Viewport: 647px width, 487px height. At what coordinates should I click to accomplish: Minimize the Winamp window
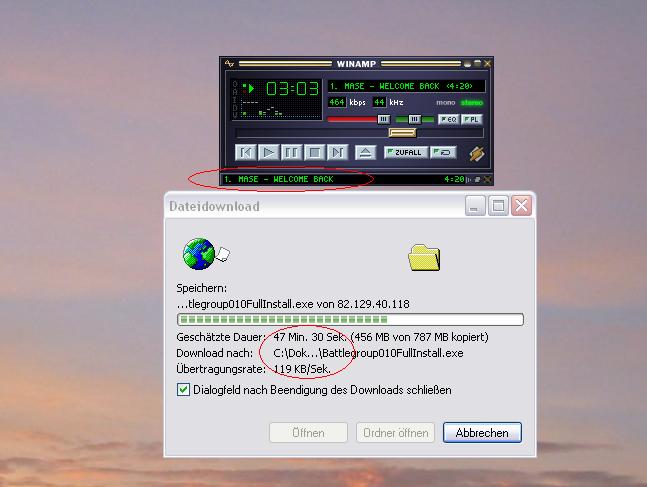point(468,64)
